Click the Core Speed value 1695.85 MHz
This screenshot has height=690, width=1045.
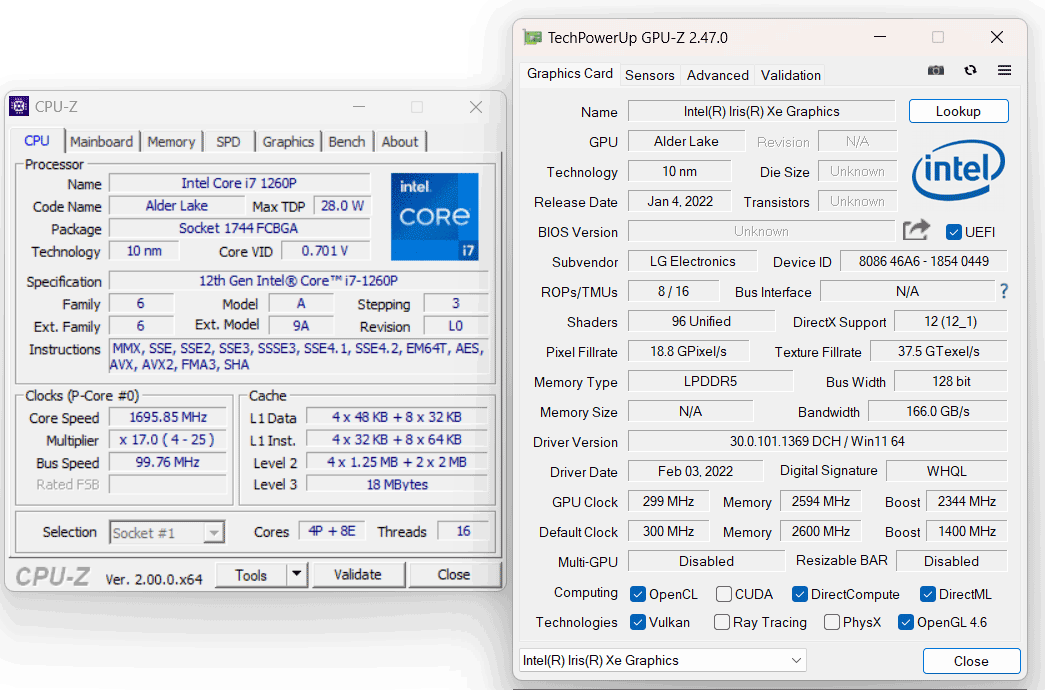coord(168,417)
